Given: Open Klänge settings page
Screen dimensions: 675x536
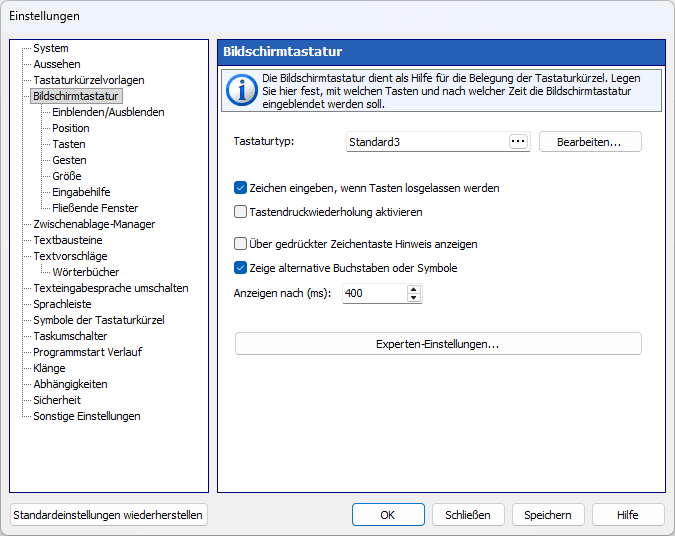Looking at the screenshot, I should [x=49, y=368].
